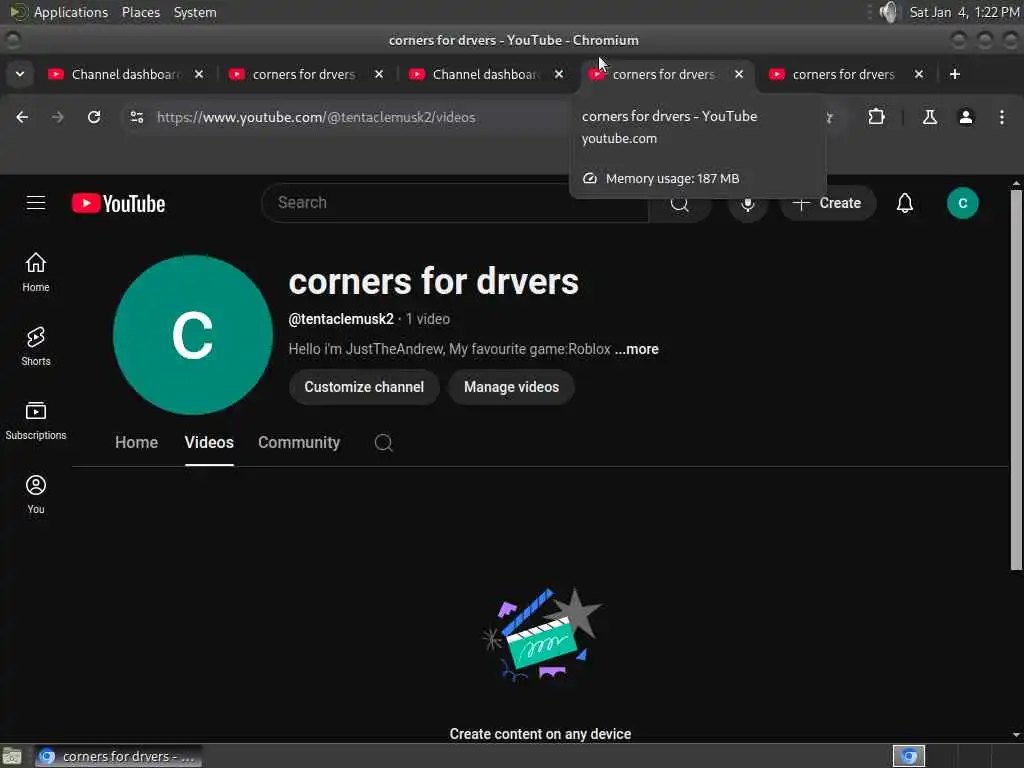Click the Manage videos button
Screen dimensions: 1024x768
511,387
